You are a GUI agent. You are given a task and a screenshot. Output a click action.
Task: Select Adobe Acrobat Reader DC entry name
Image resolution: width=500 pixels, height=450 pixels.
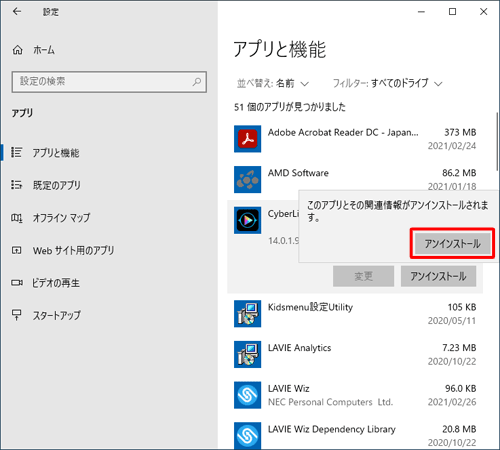tap(343, 132)
